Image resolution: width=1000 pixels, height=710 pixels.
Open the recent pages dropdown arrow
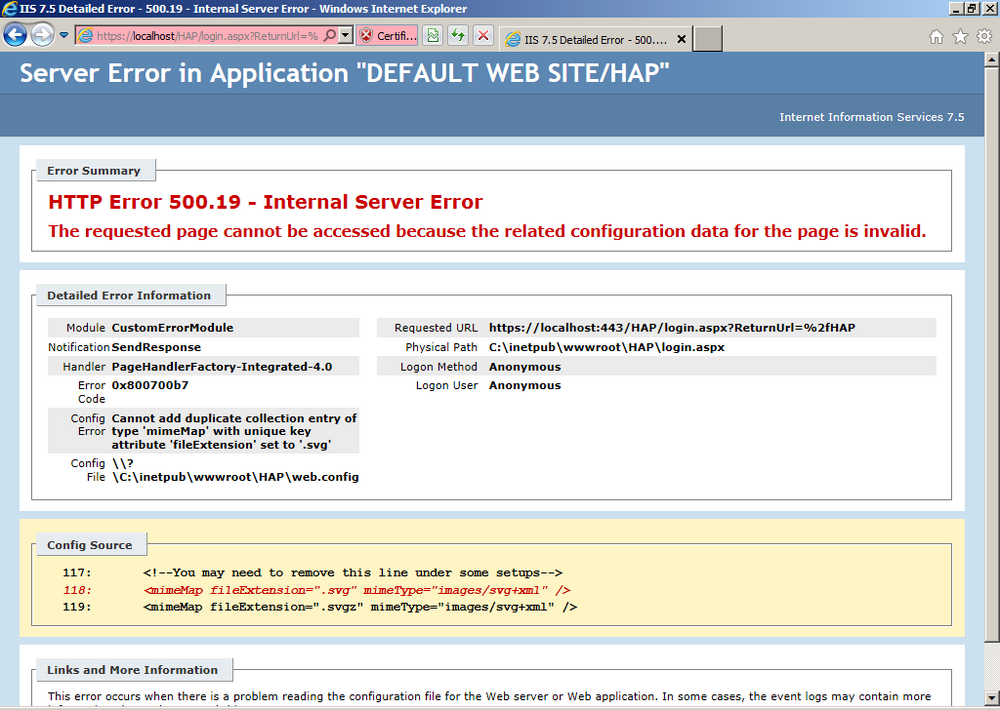pyautogui.click(x=64, y=35)
